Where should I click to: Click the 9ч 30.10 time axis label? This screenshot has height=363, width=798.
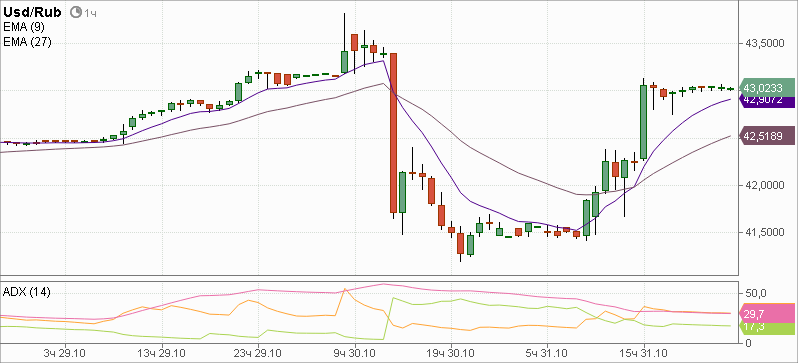click(355, 353)
